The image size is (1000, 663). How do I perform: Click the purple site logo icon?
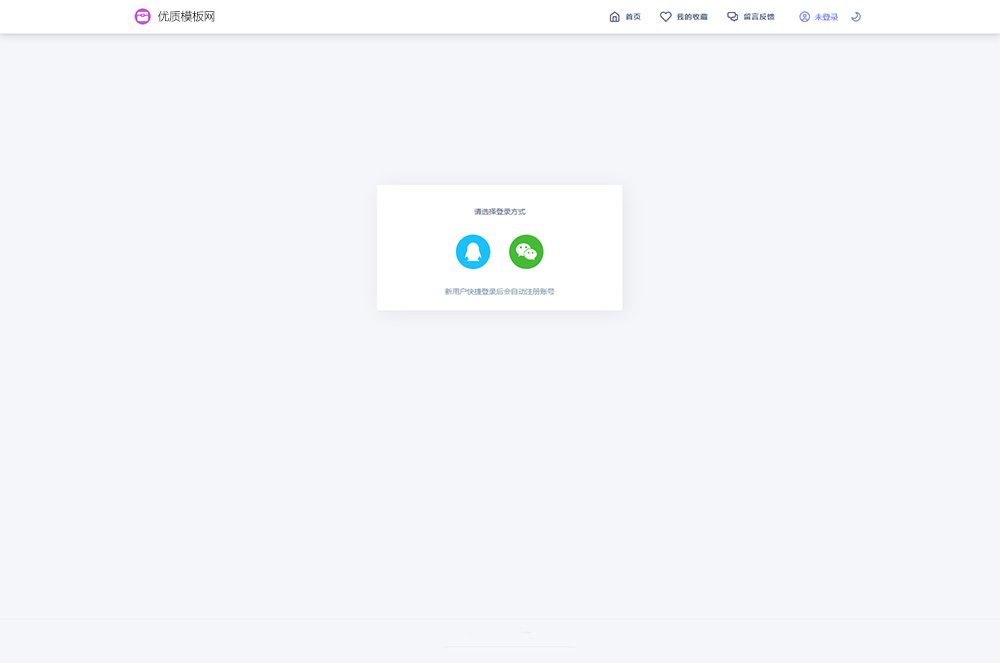(143, 16)
